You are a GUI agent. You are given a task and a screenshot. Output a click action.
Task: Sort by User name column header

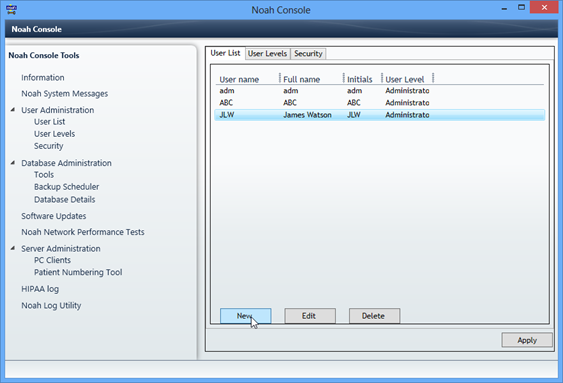pyautogui.click(x=239, y=79)
